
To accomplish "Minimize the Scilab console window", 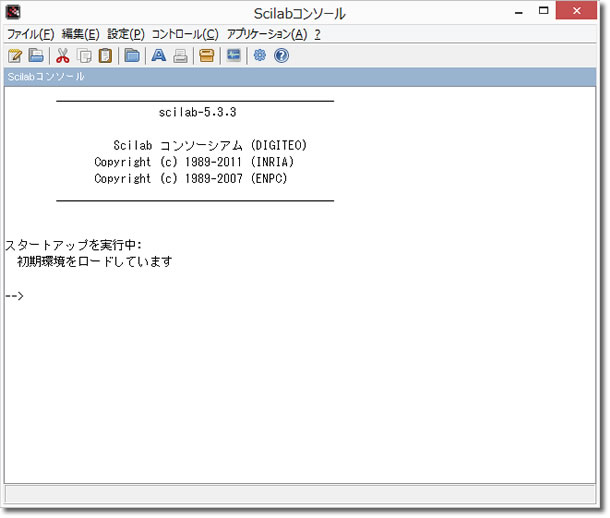I will pos(519,12).
